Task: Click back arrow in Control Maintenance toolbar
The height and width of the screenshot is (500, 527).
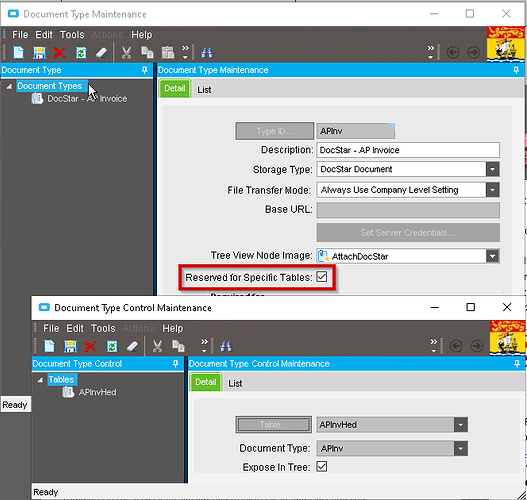Action: click(456, 346)
